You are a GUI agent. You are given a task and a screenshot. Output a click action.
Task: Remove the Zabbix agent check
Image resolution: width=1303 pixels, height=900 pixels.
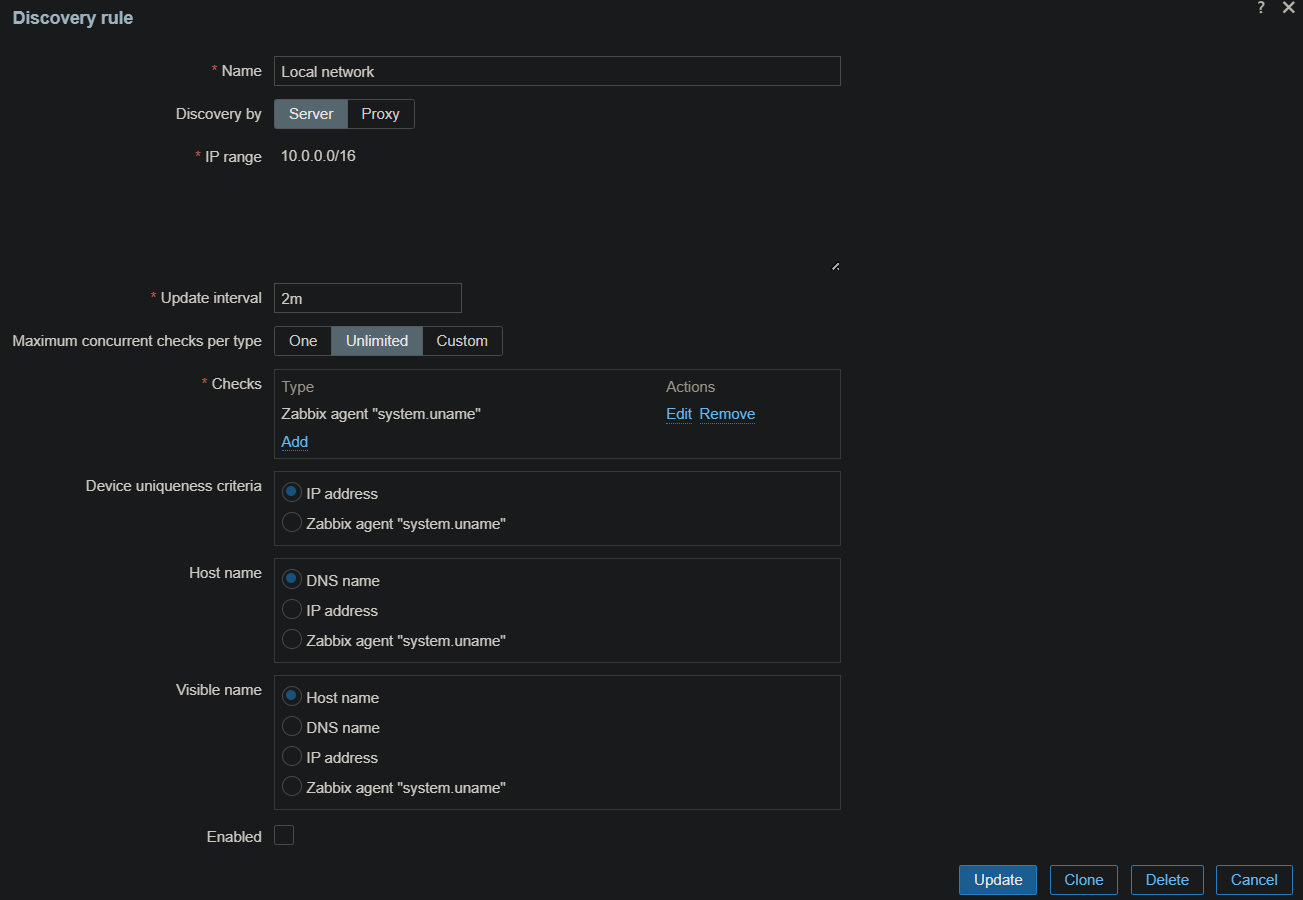[x=727, y=414]
